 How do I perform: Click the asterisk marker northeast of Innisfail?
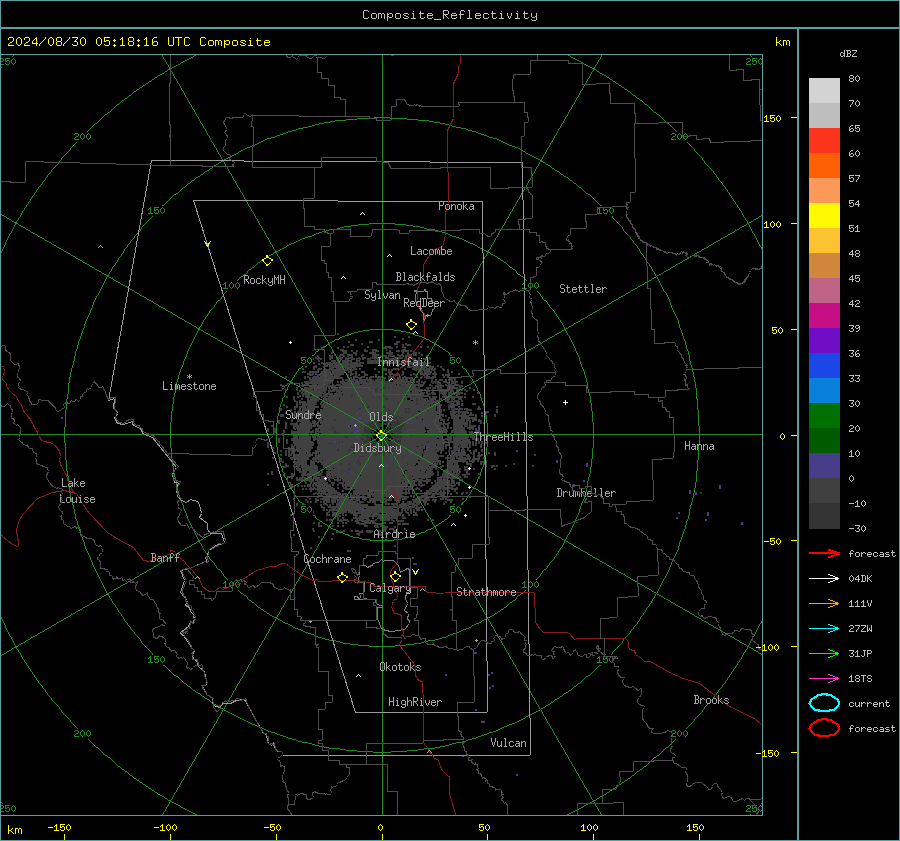point(475,343)
